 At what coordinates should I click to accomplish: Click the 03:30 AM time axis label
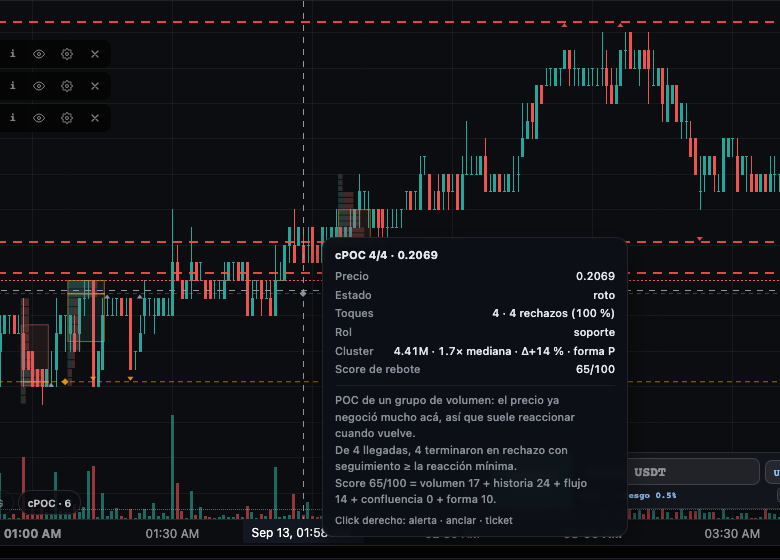(x=732, y=534)
